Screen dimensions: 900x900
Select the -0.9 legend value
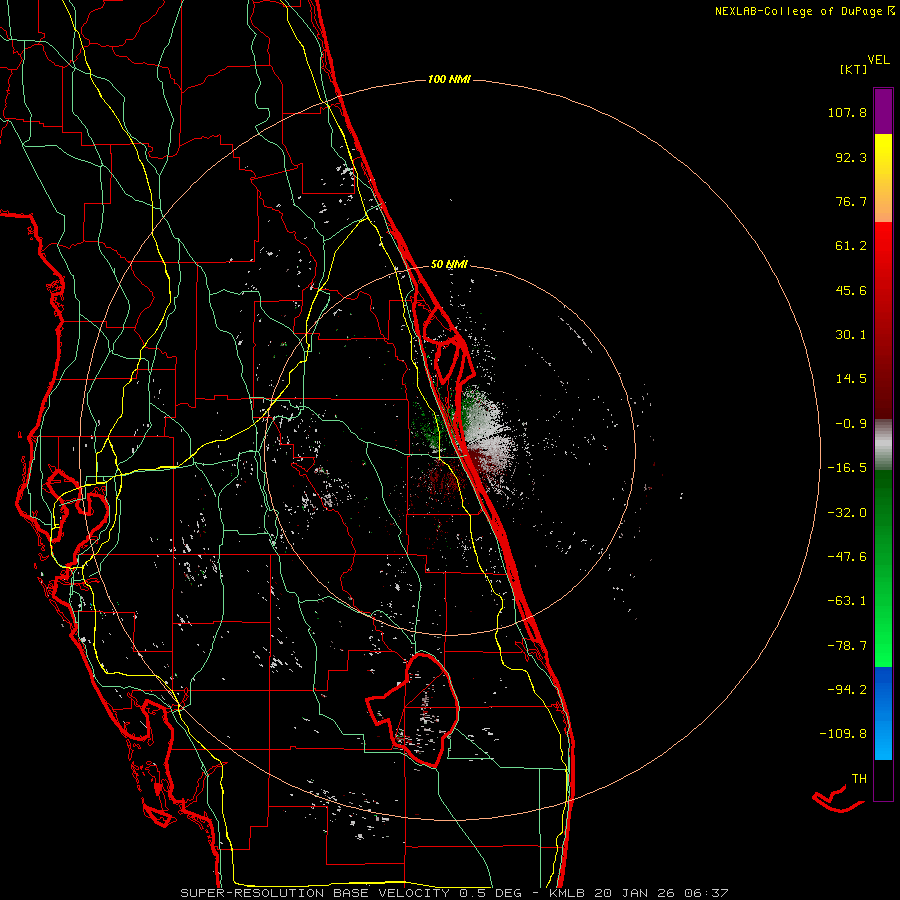click(x=851, y=424)
